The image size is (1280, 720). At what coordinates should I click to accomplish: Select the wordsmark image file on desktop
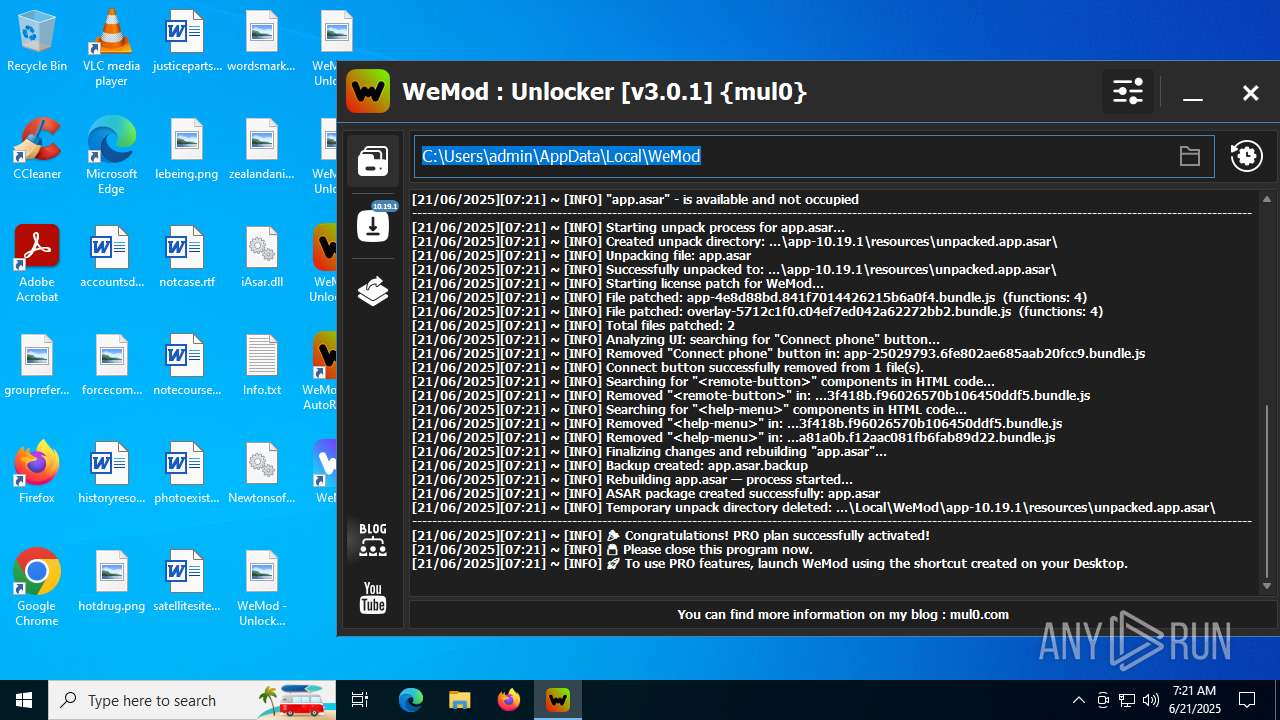[x=261, y=43]
